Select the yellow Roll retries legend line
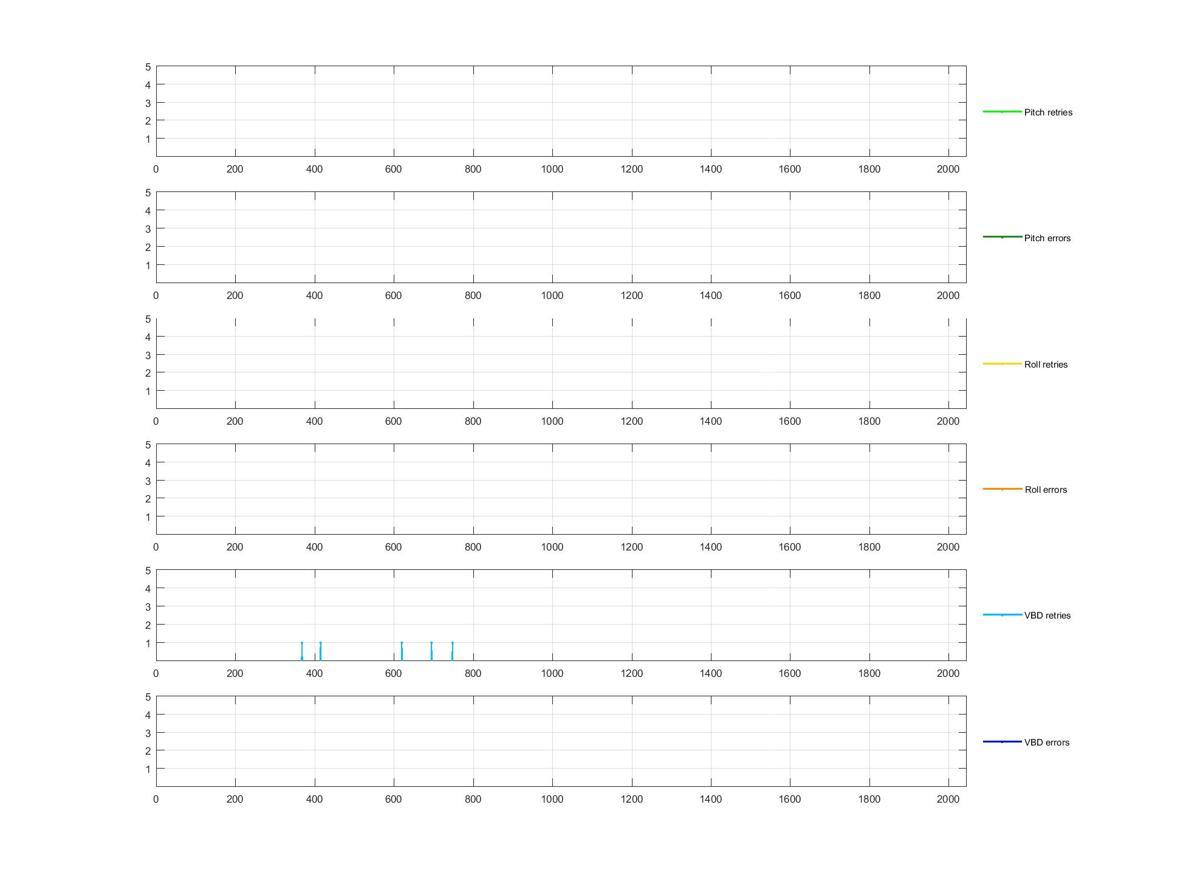 tap(1002, 364)
